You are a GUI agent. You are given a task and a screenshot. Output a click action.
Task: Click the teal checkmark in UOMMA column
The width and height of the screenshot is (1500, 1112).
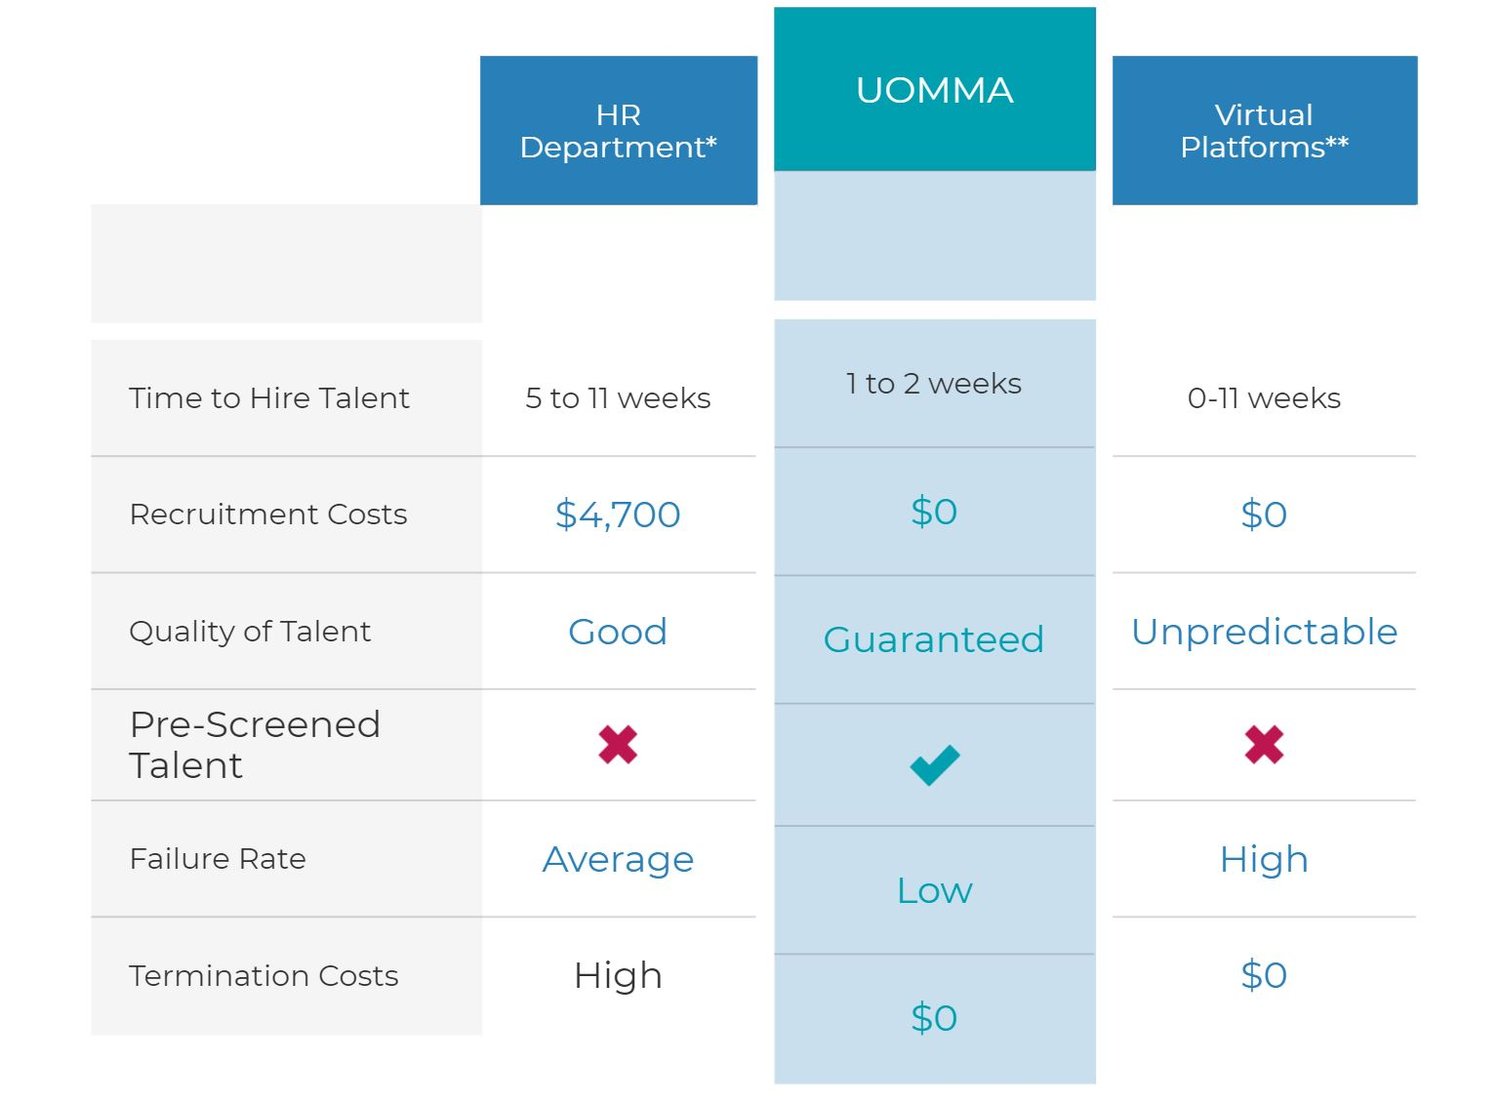(934, 765)
